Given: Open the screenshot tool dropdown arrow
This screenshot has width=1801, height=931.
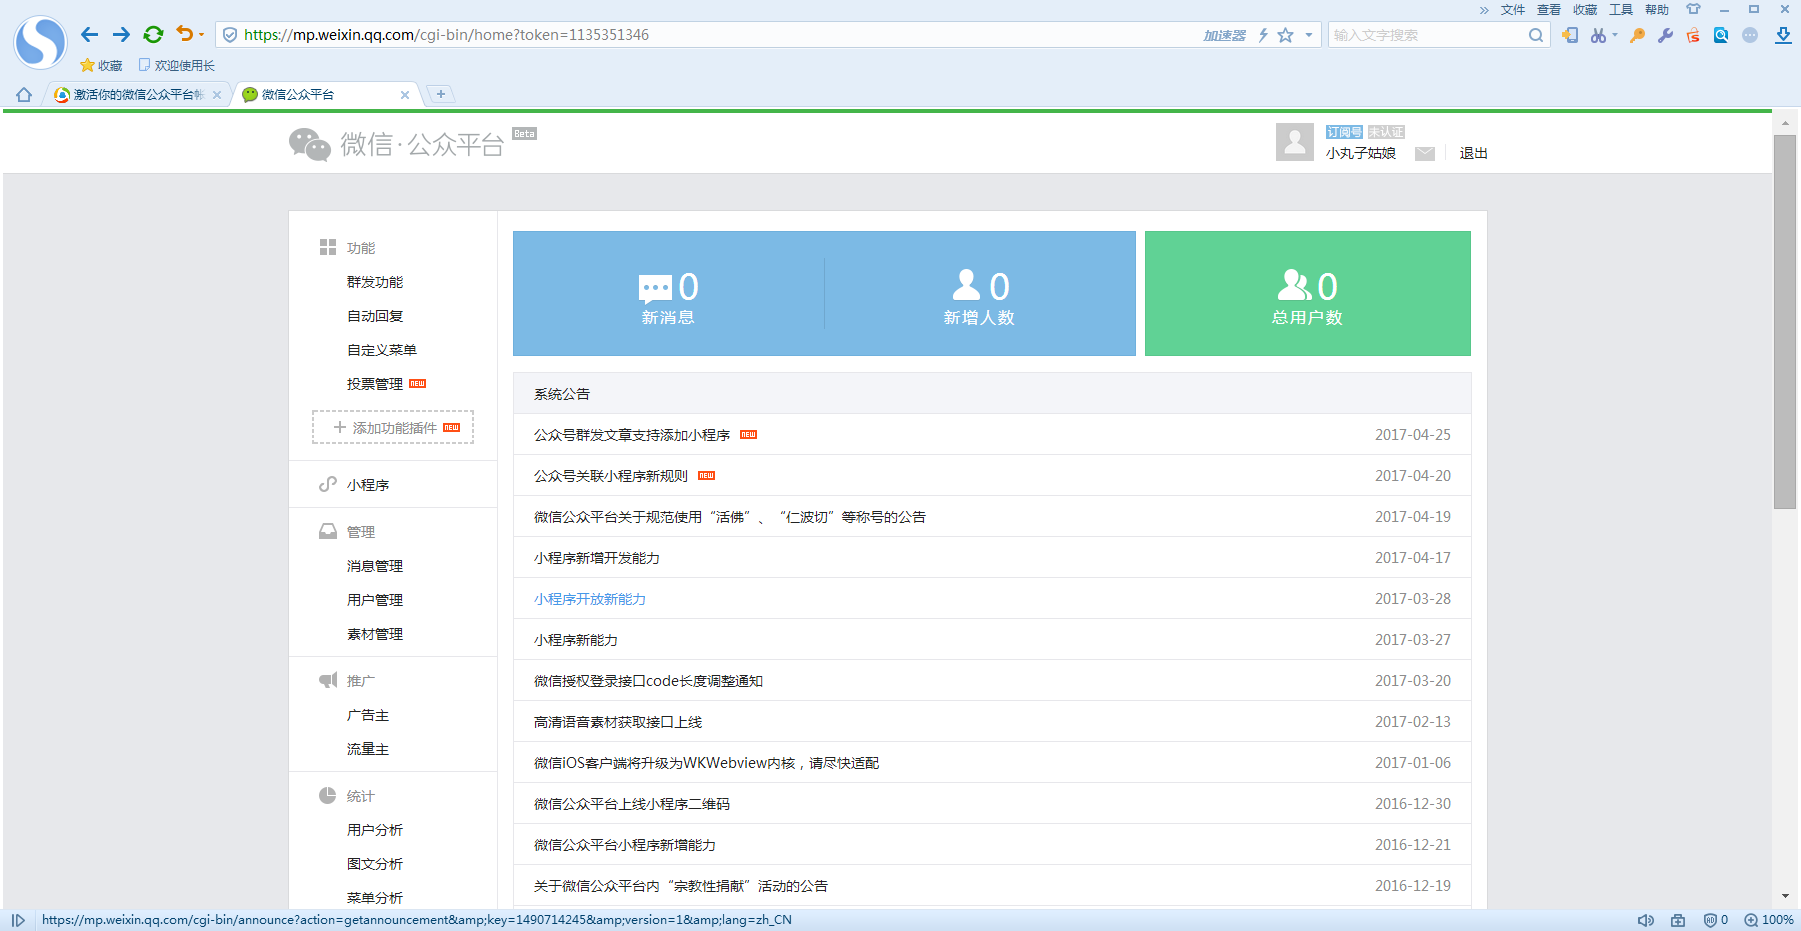Looking at the screenshot, I should (1614, 35).
